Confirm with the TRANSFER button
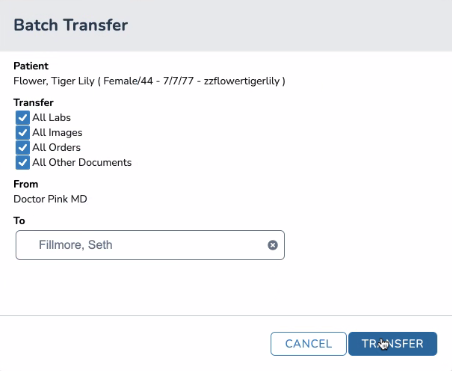 (x=393, y=344)
